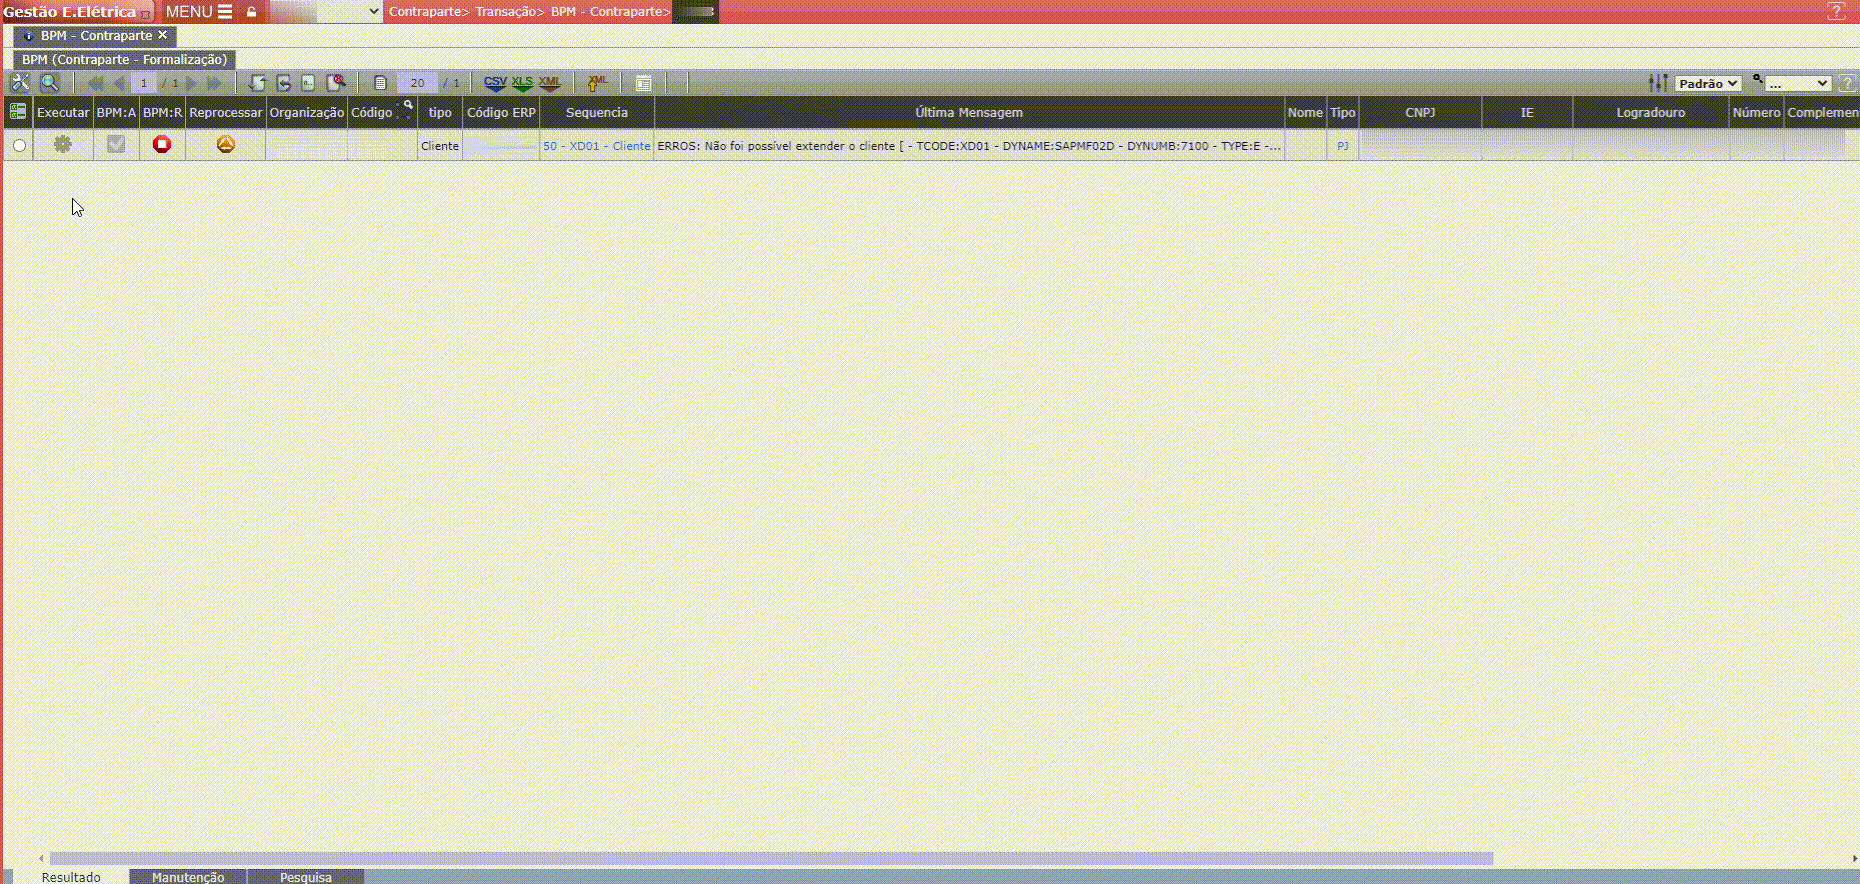Click the wrench and screwdriver tools icon
This screenshot has width=1860, height=884.
(x=20, y=83)
